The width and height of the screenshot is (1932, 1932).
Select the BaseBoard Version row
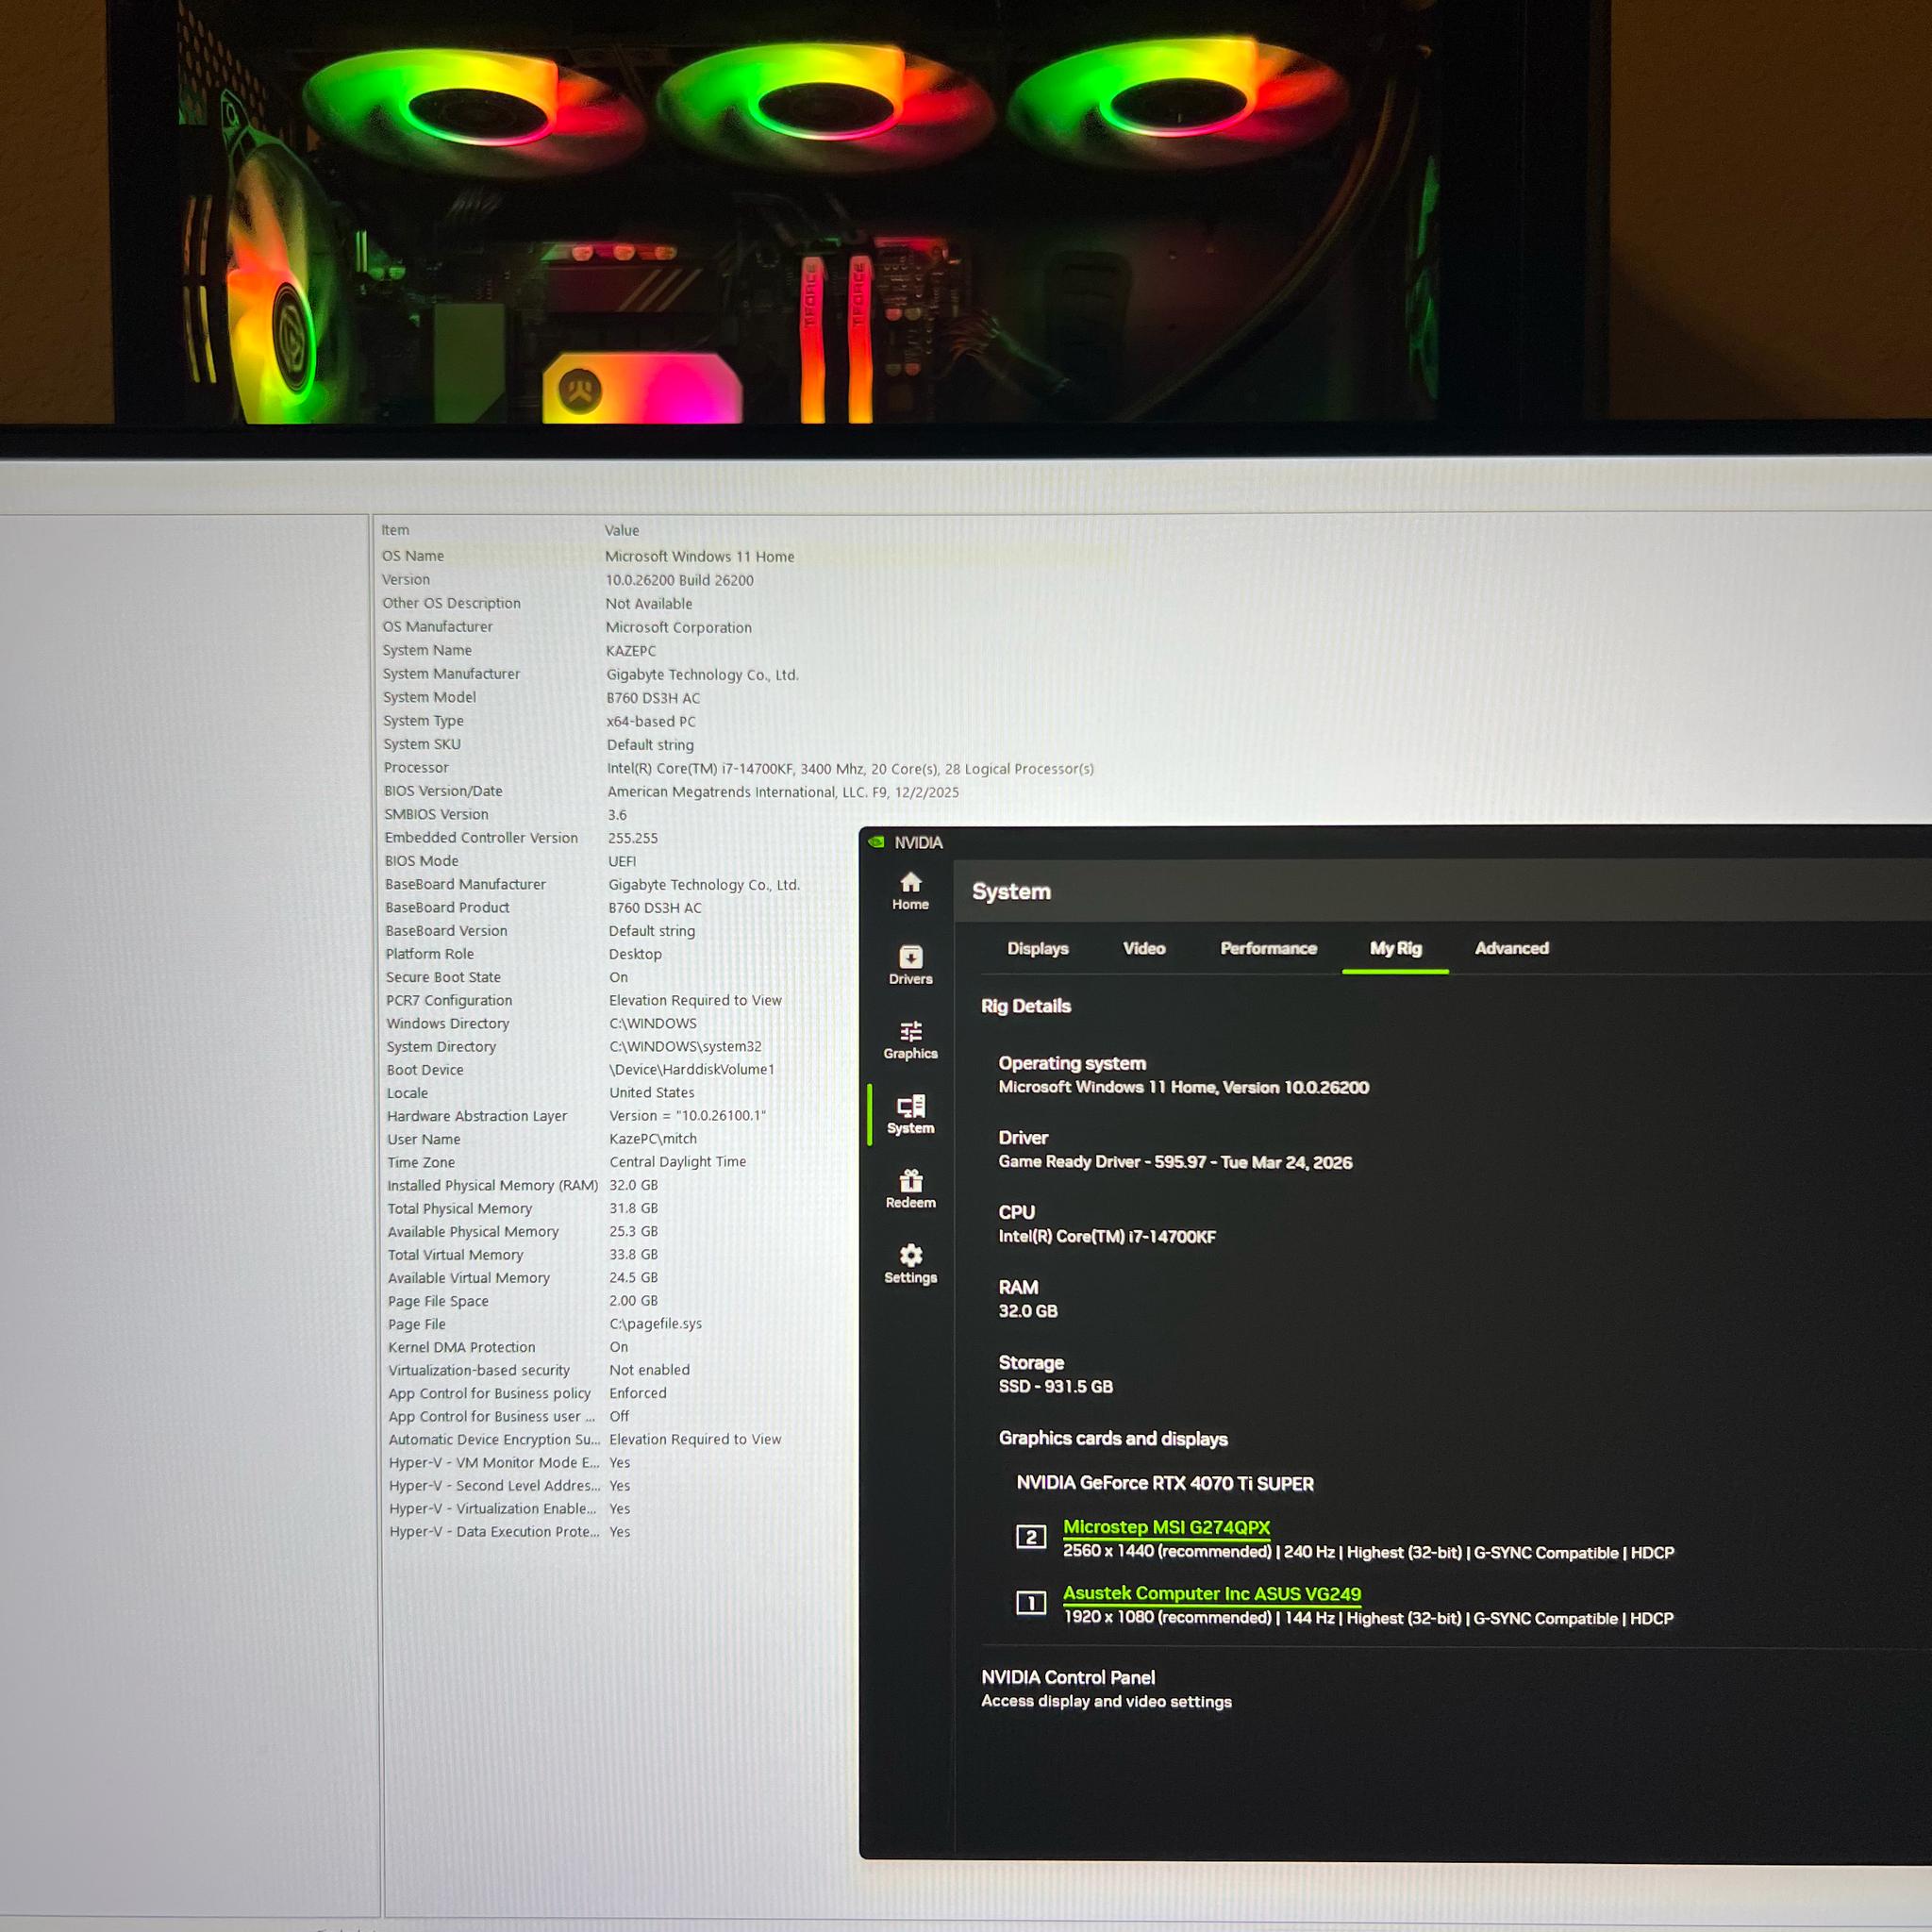coord(541,930)
